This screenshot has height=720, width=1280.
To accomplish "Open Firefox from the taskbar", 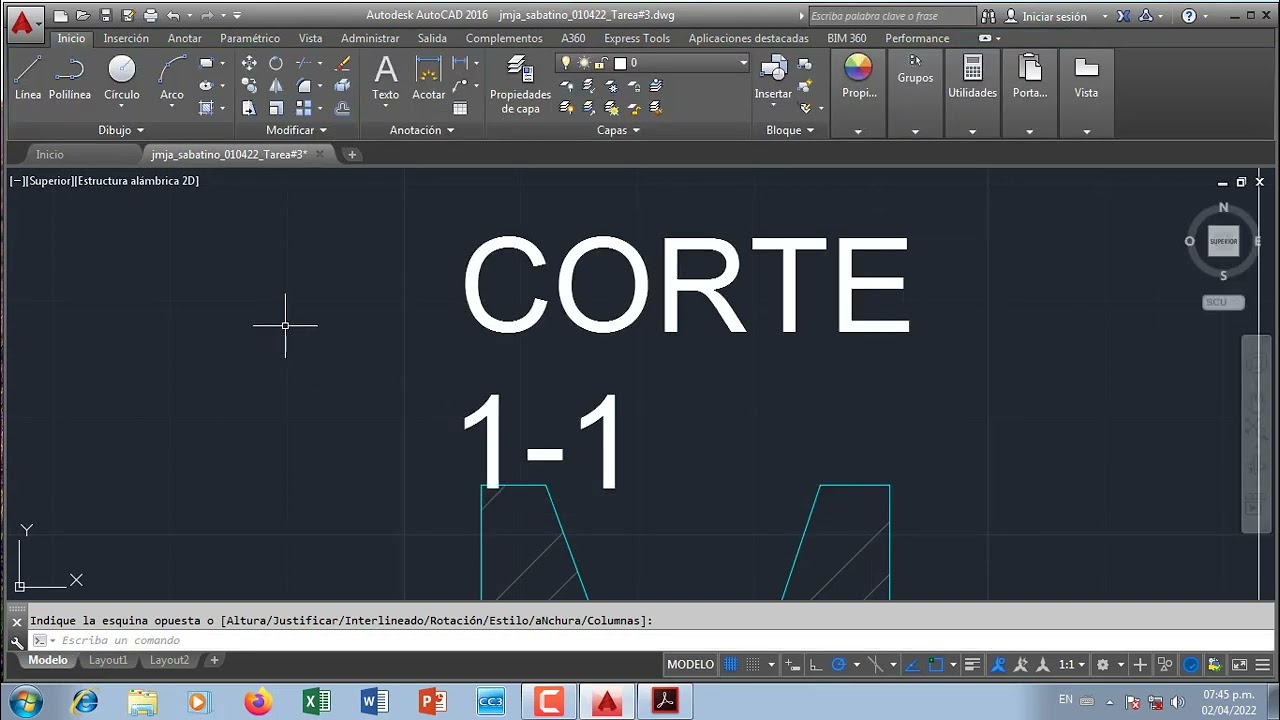I will tap(258, 702).
